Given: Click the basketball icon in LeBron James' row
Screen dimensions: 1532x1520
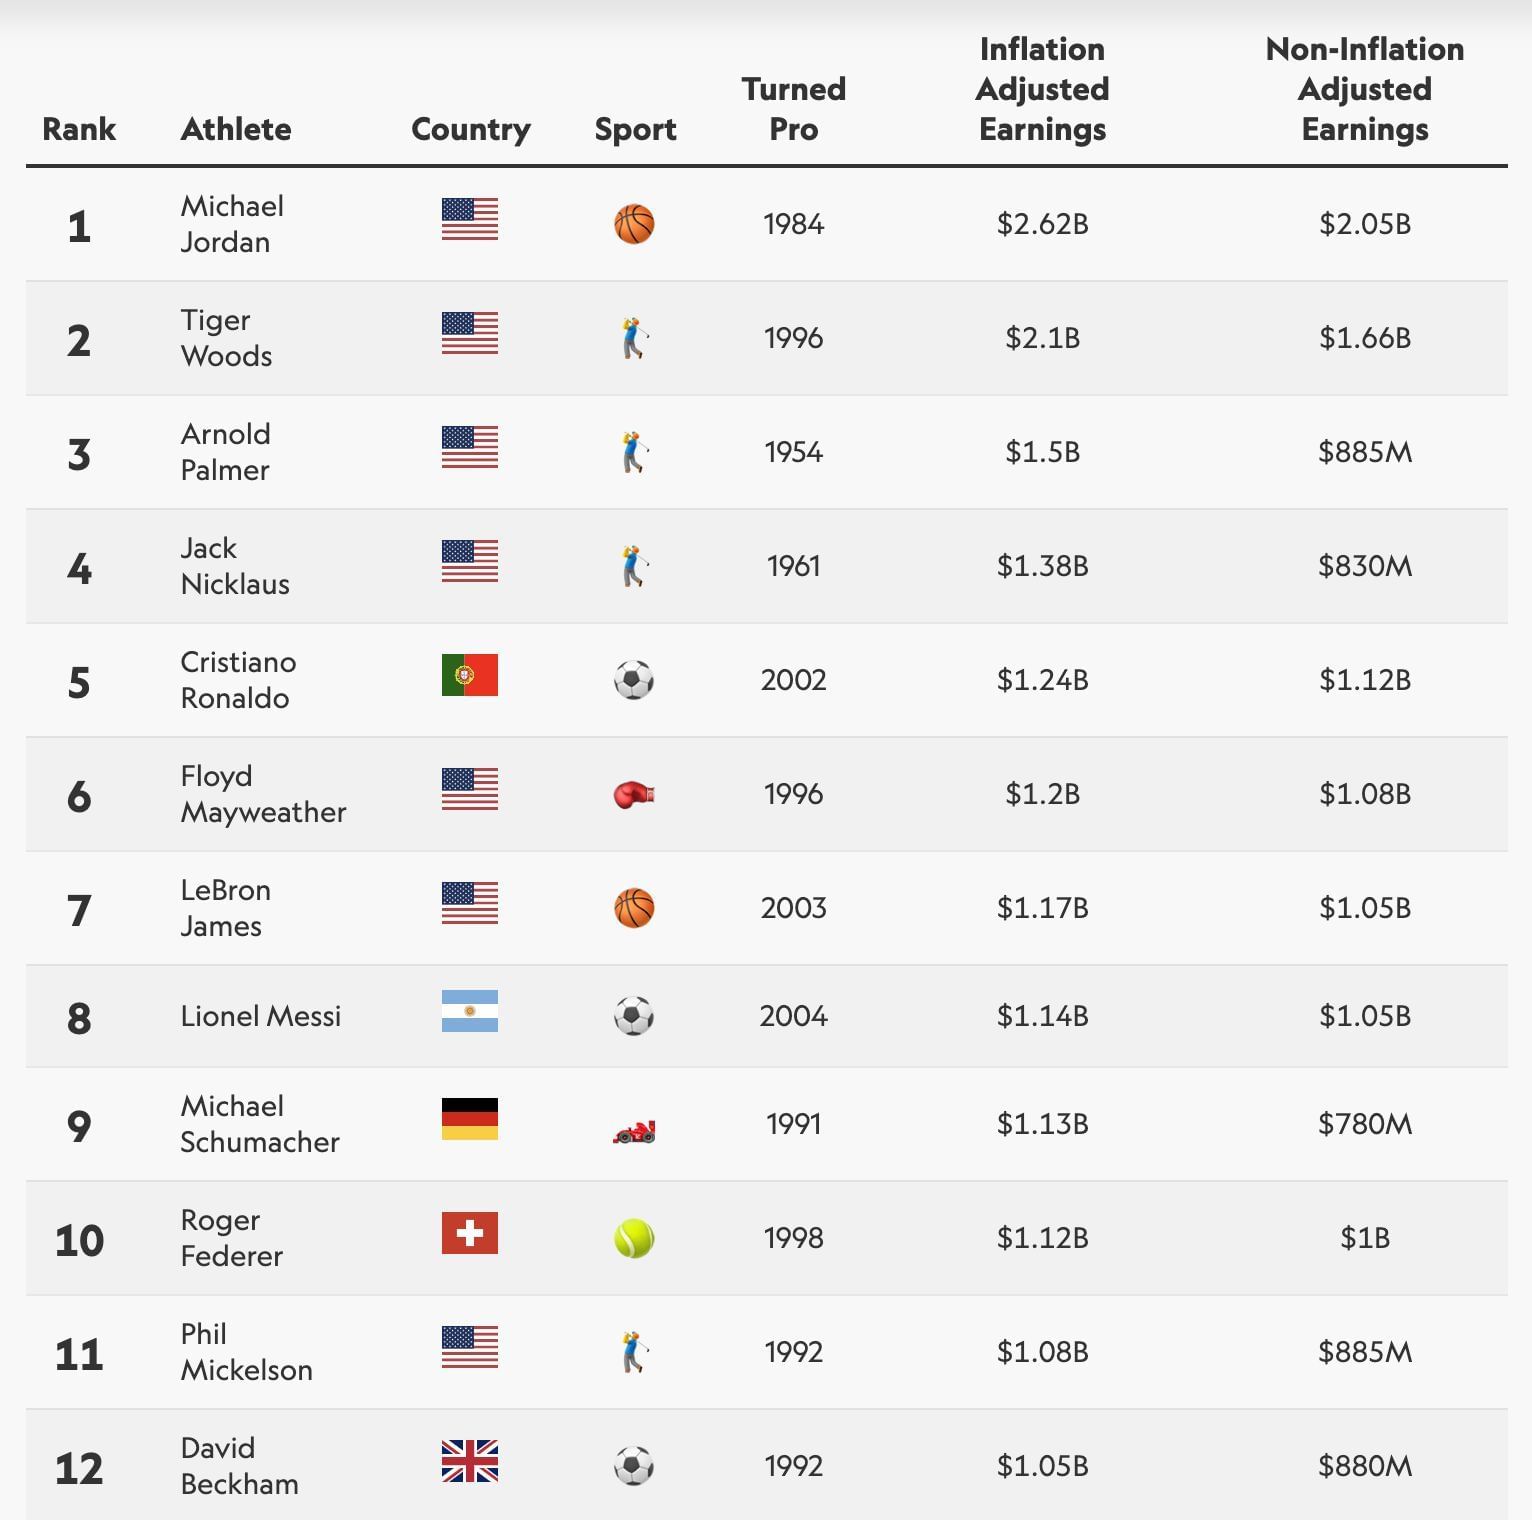Looking at the screenshot, I should 634,909.
